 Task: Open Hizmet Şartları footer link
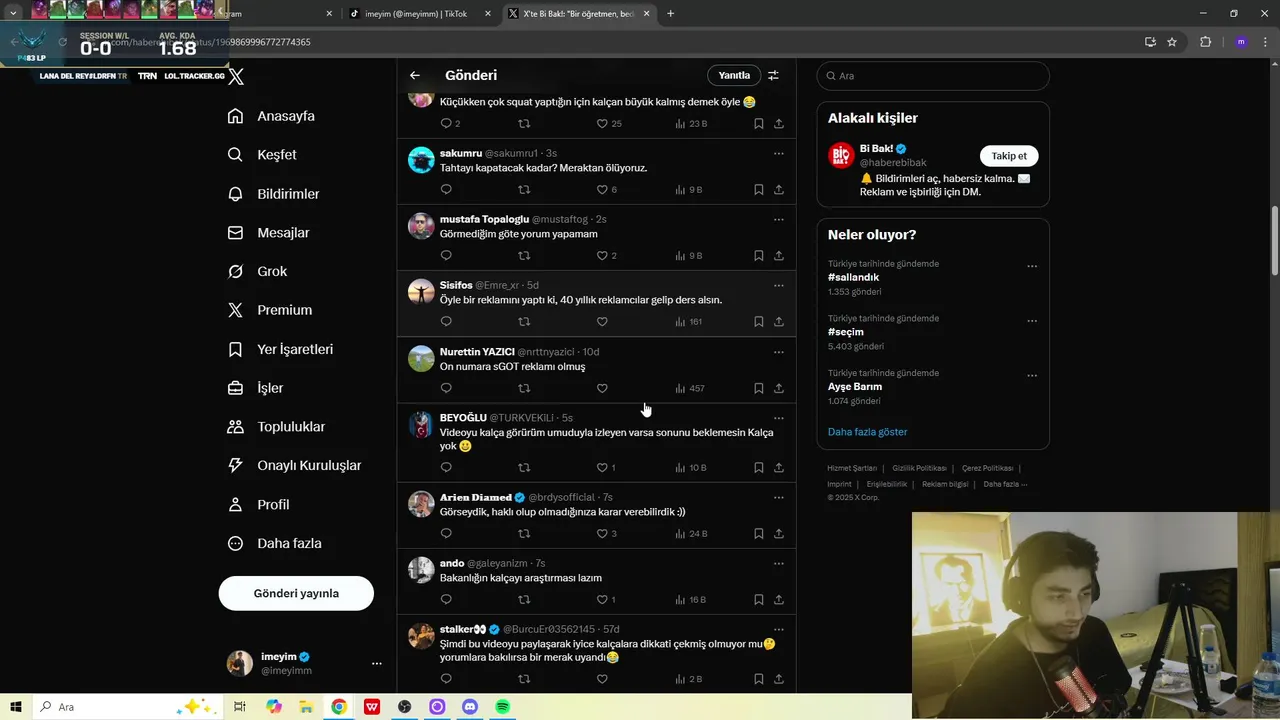click(852, 468)
